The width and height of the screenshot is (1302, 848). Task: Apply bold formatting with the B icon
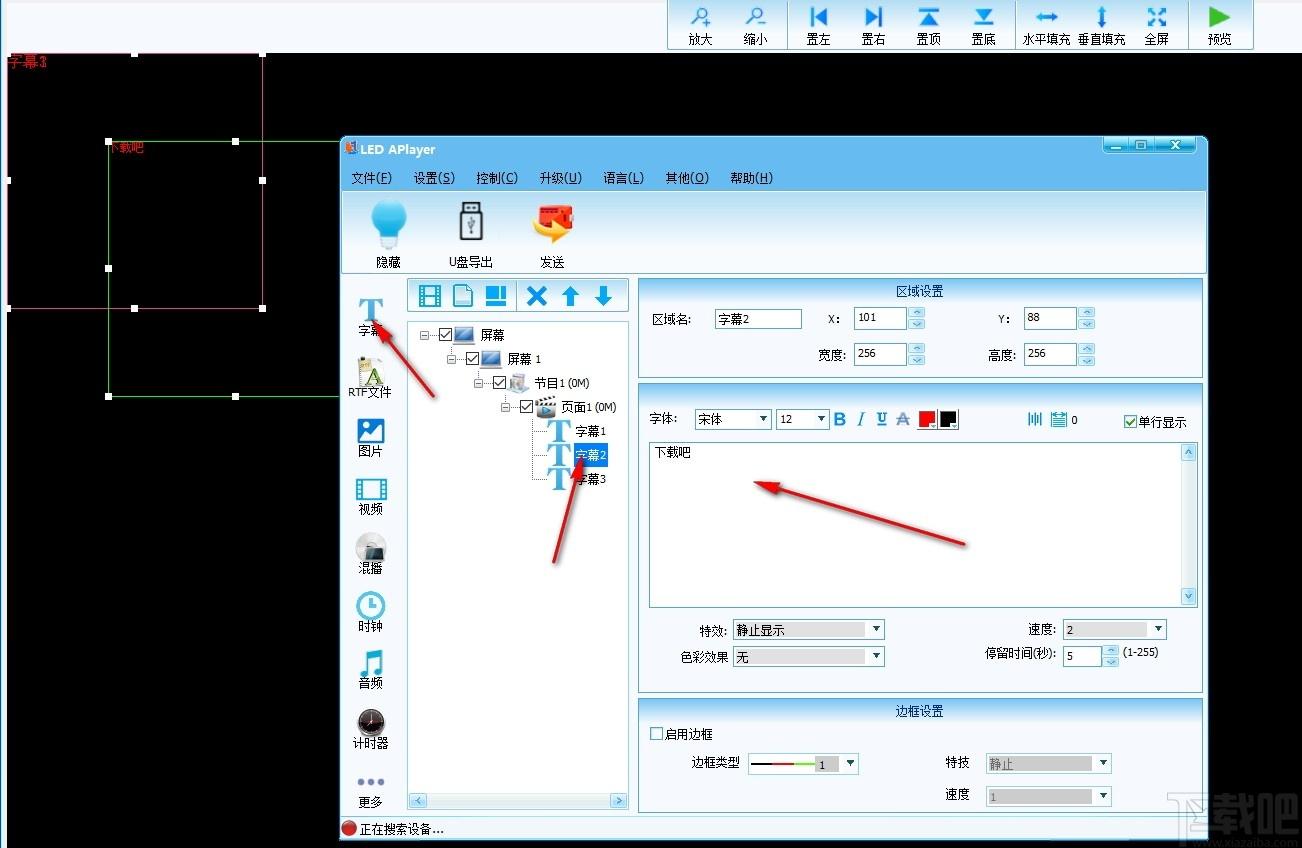(x=840, y=419)
